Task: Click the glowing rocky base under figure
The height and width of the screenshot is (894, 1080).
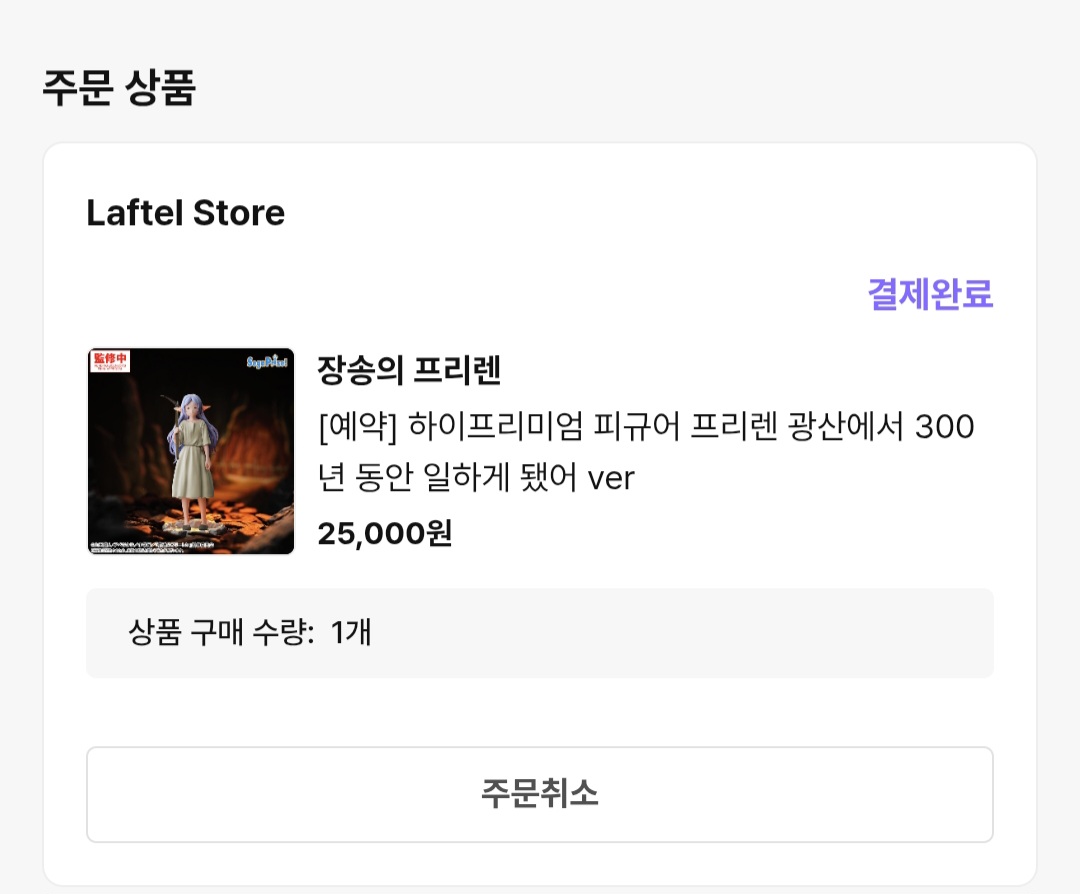Action: tap(189, 528)
